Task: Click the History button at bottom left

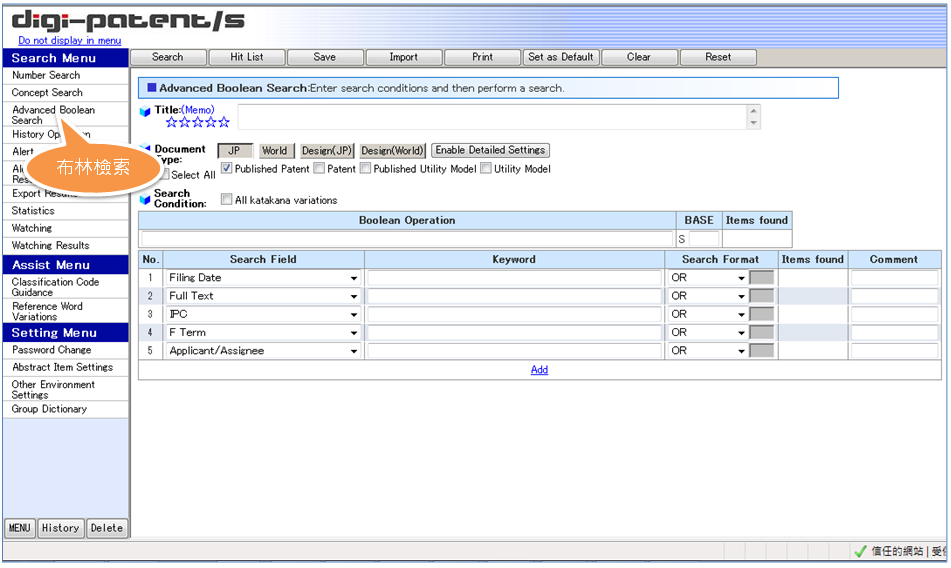Action: click(x=61, y=528)
